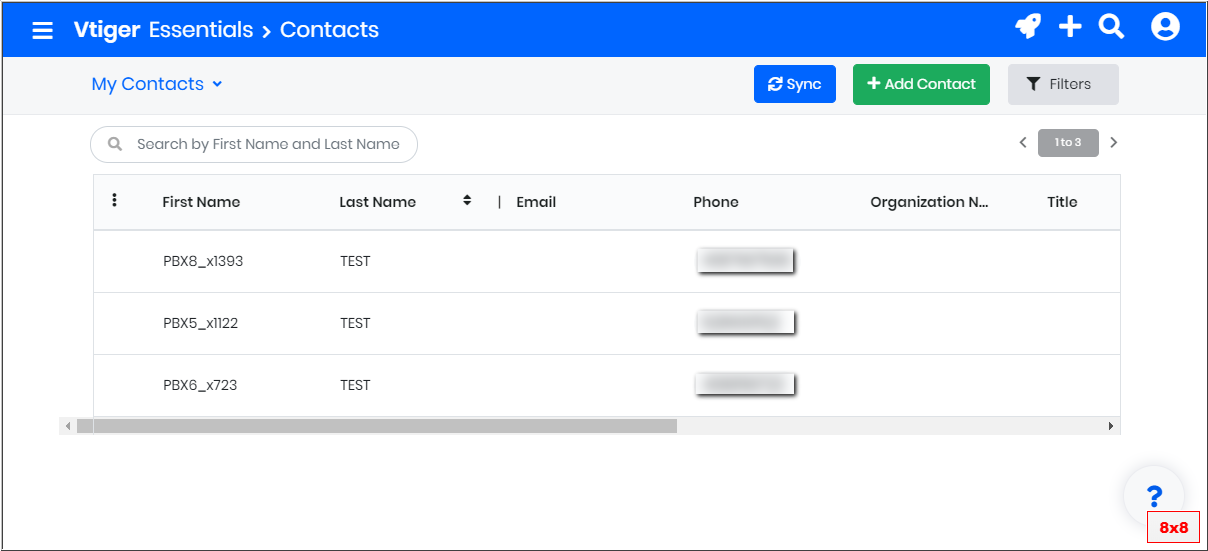1208x551 pixels.
Task: Open the question mark help bubble
Action: (1154, 495)
